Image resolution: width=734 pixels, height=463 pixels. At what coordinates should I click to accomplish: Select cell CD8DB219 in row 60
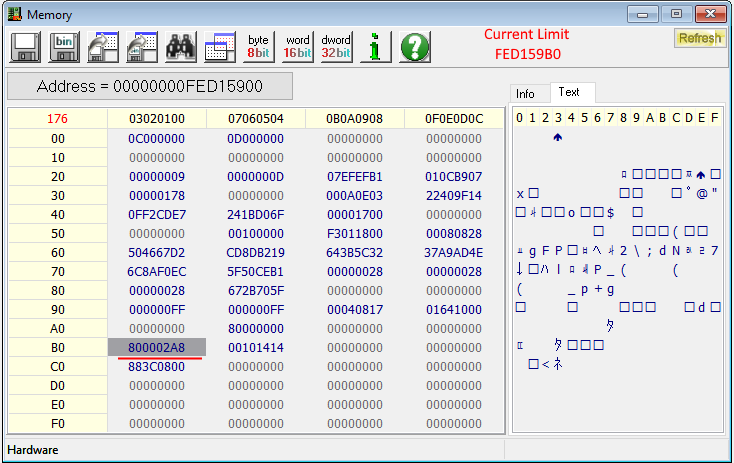pos(256,252)
